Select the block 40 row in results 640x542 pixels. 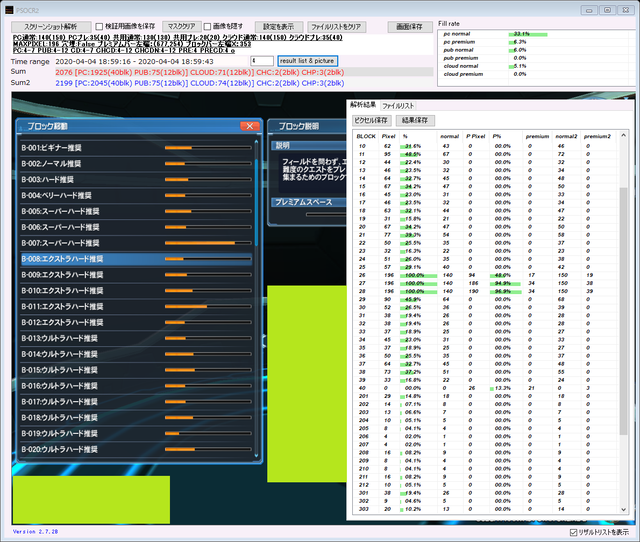[x=486, y=388]
